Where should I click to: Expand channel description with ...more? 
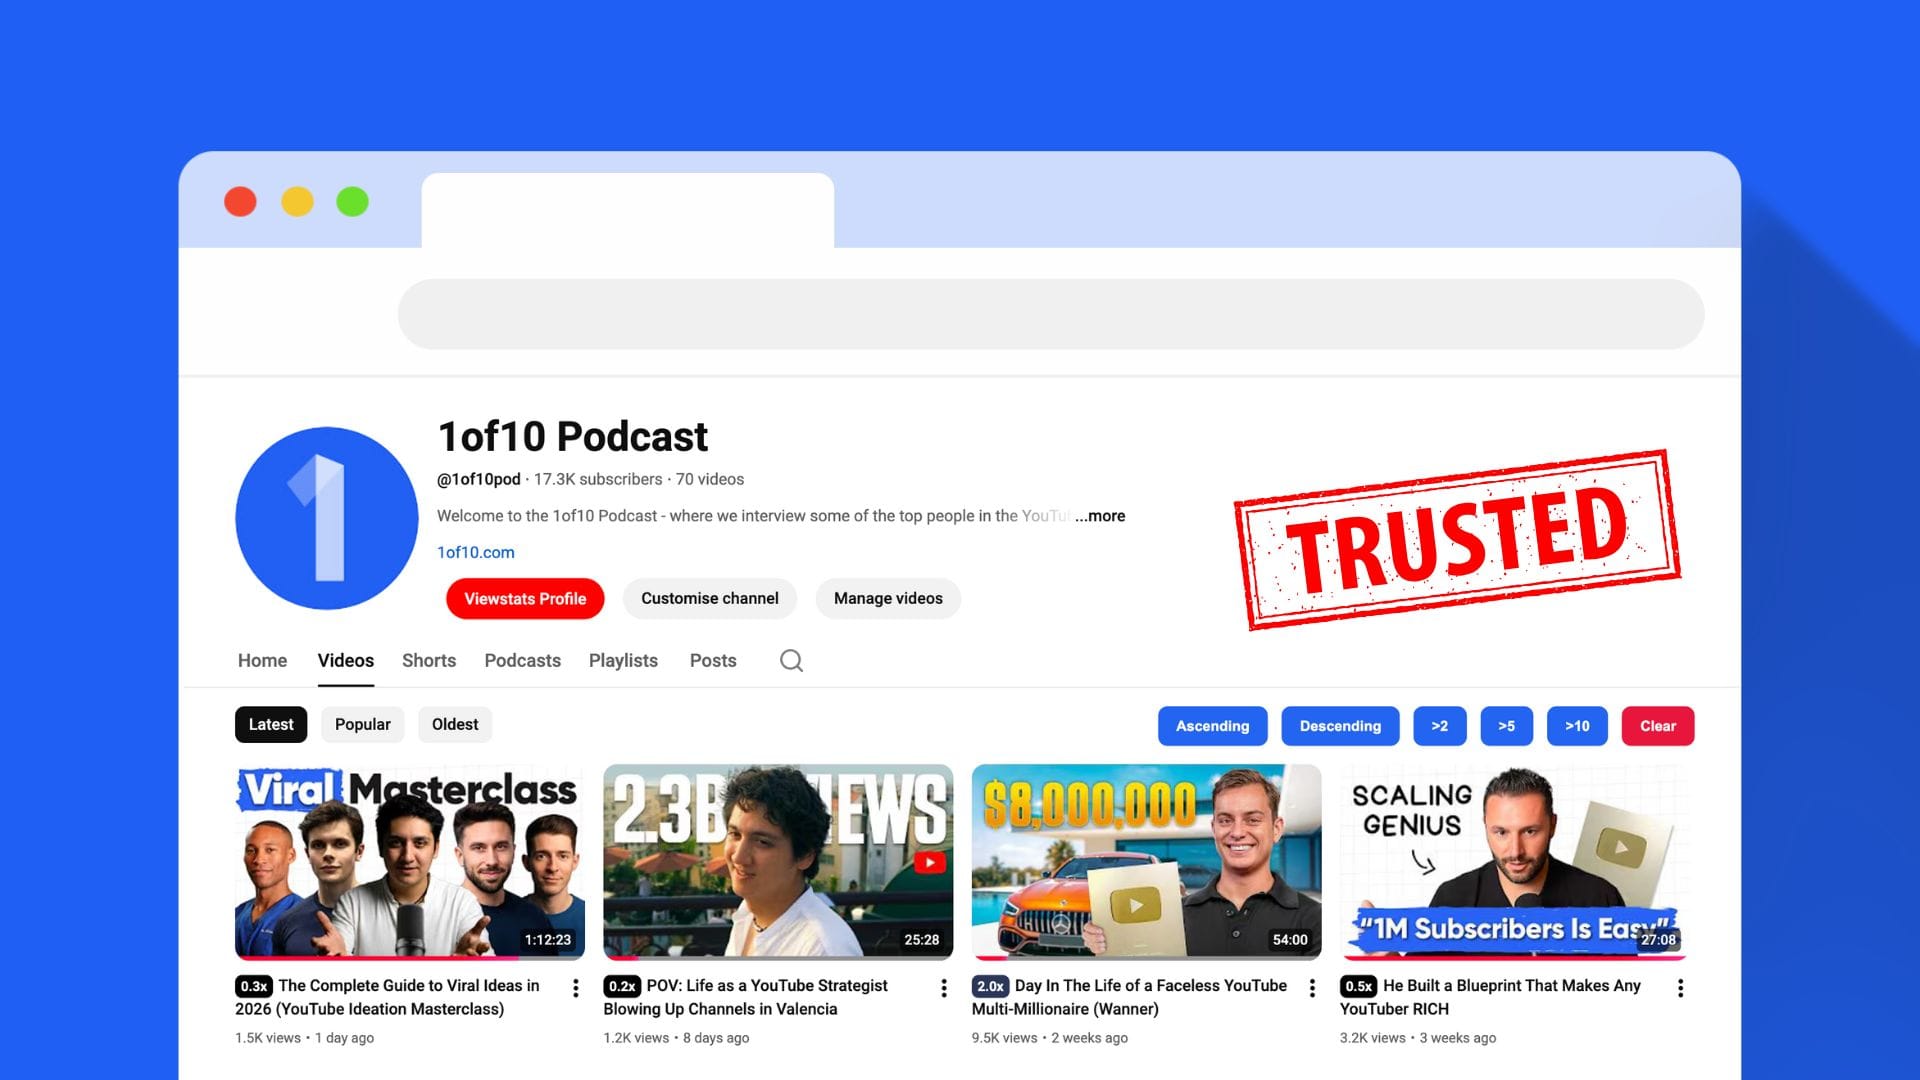pos(1100,516)
